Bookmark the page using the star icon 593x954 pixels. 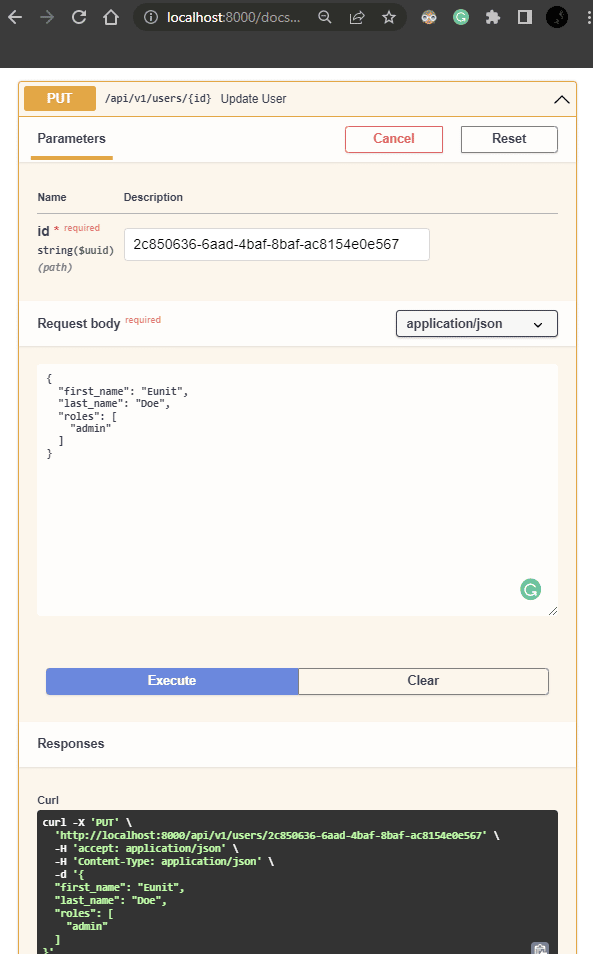(389, 17)
